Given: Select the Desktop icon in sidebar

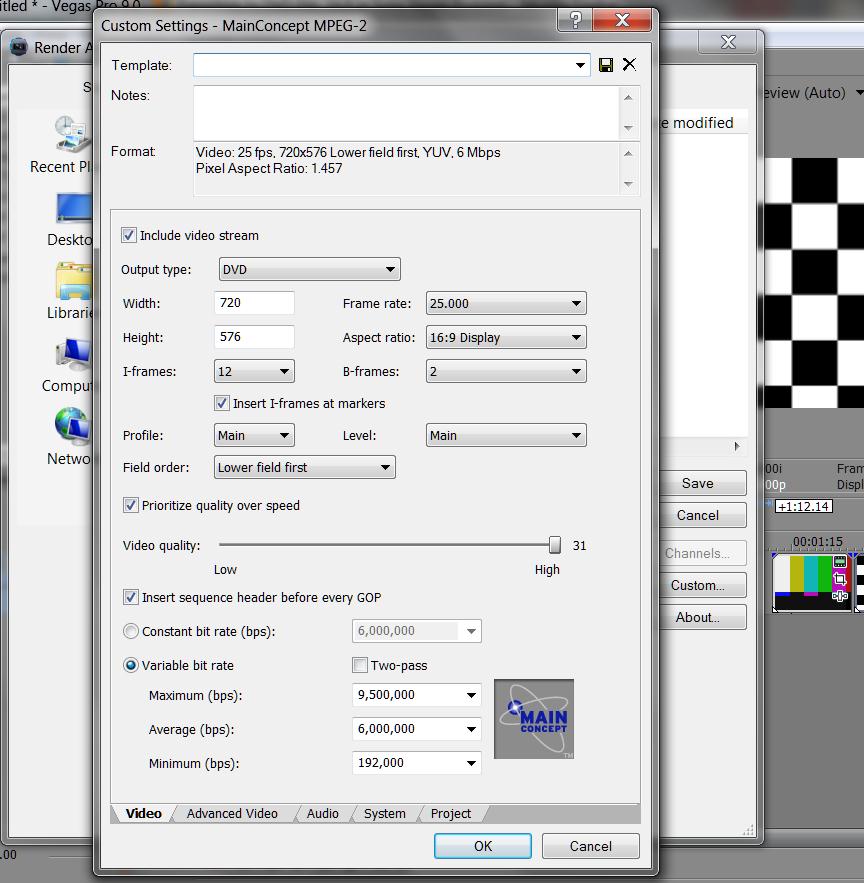Looking at the screenshot, I should pyautogui.click(x=74, y=210).
